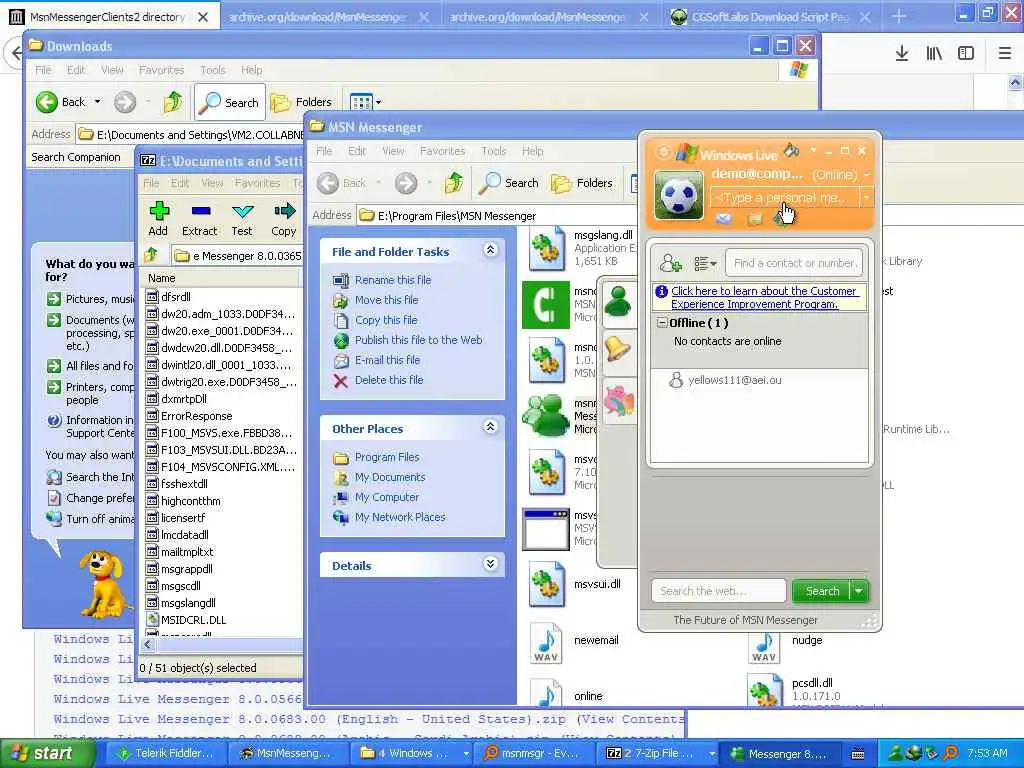Image resolution: width=1024 pixels, height=768 pixels.
Task: Click The Future of MSN Messenger footer
Action: [x=745, y=620]
